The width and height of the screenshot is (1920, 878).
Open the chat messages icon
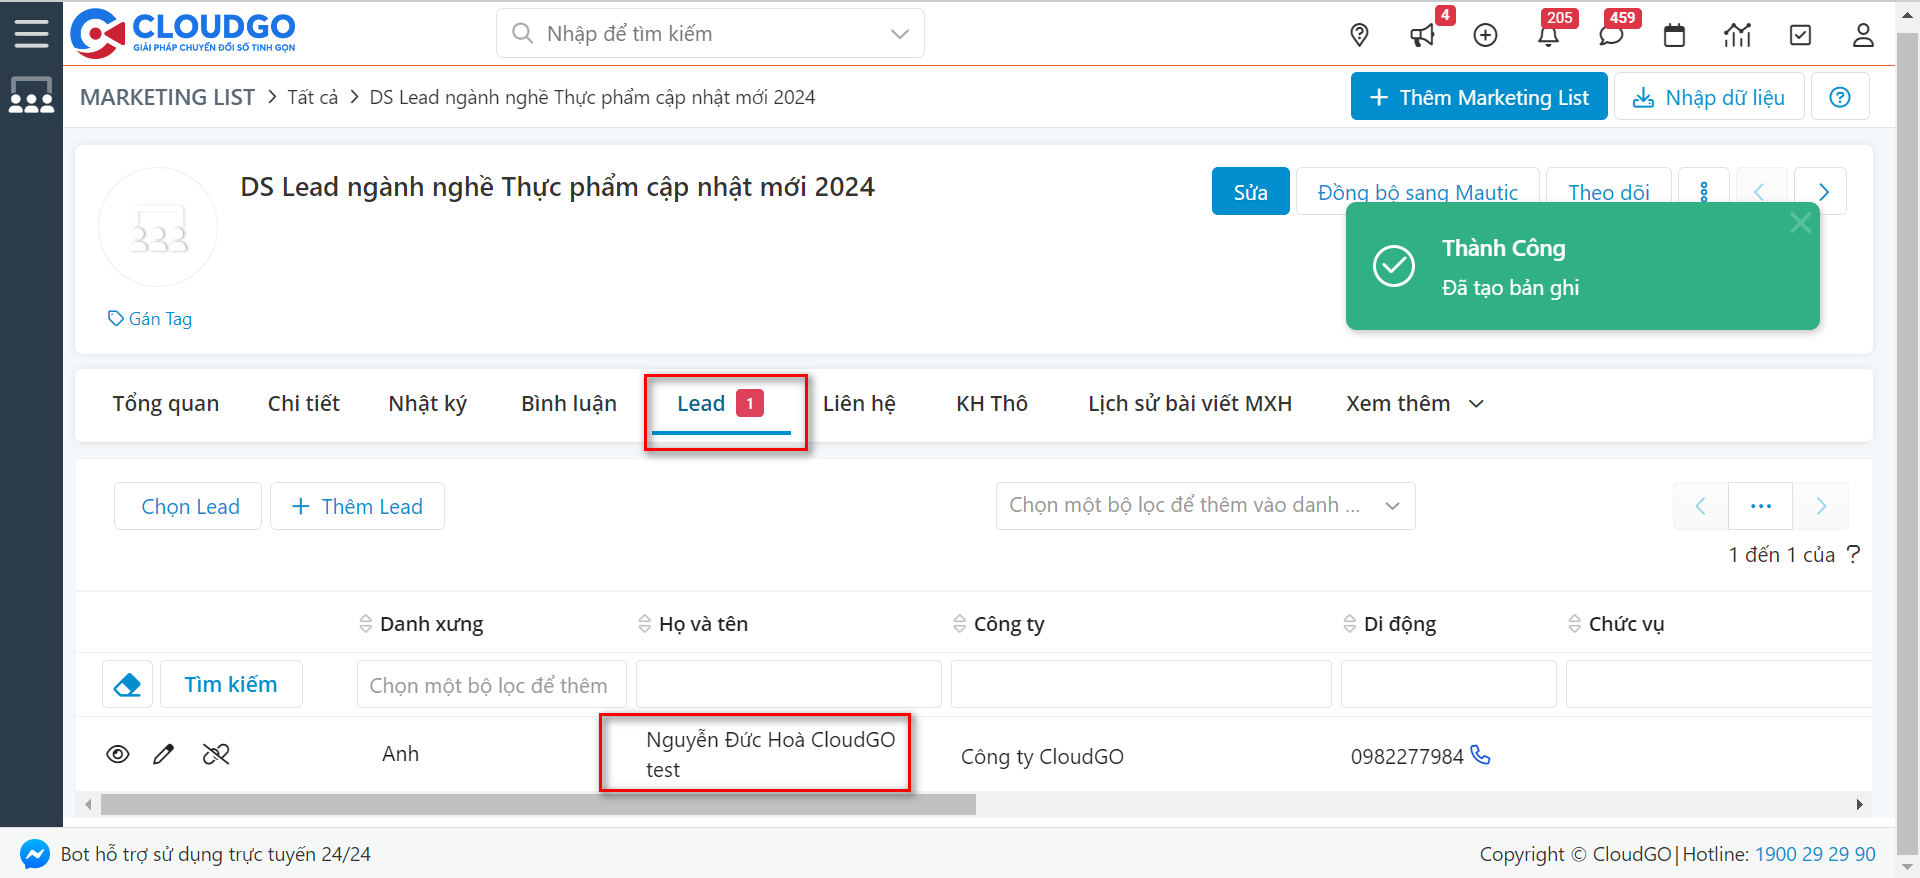point(1610,36)
